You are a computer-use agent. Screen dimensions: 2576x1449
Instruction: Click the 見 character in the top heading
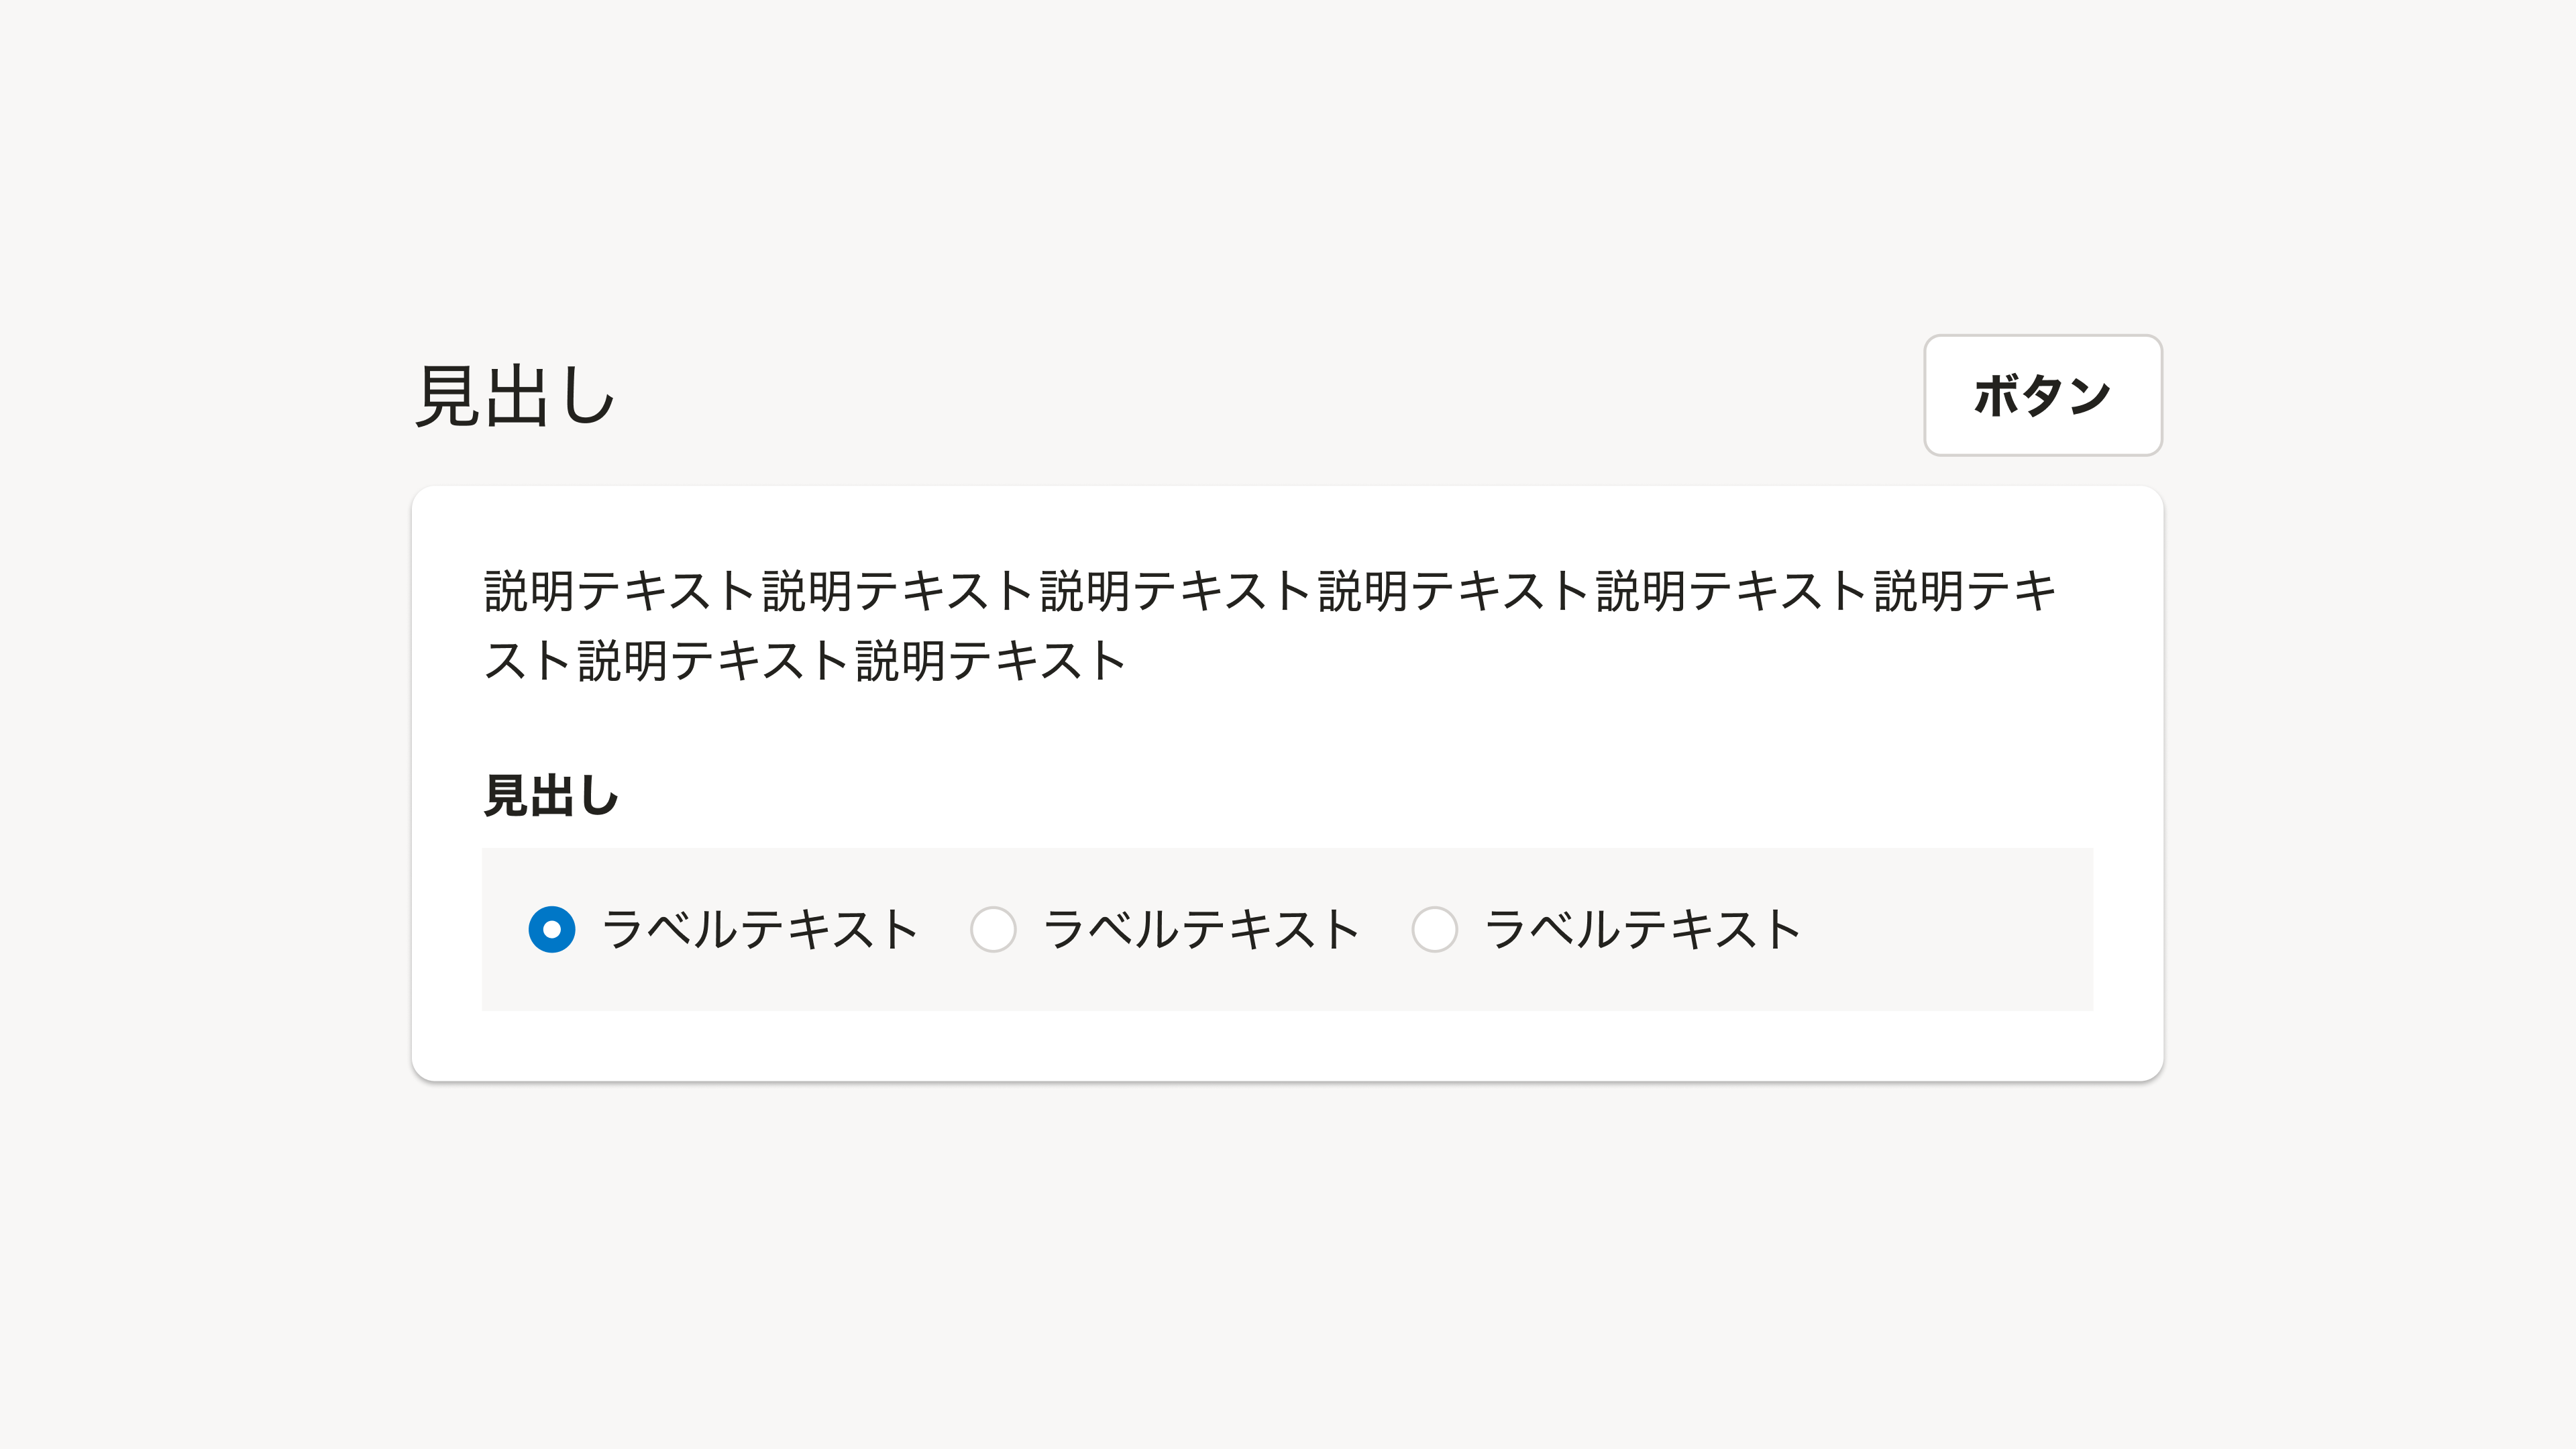tap(447, 397)
